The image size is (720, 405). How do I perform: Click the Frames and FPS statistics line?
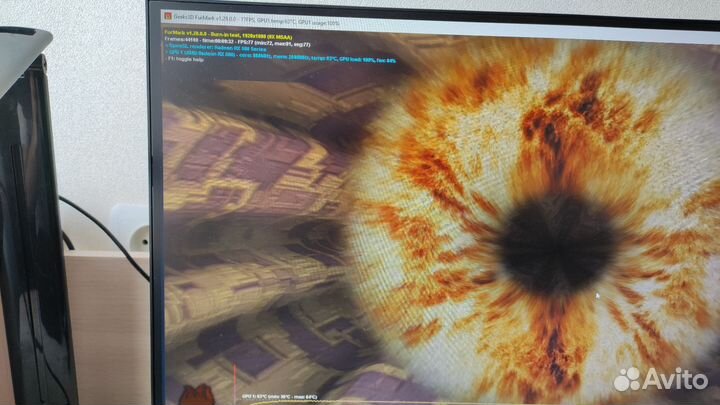(x=237, y=42)
